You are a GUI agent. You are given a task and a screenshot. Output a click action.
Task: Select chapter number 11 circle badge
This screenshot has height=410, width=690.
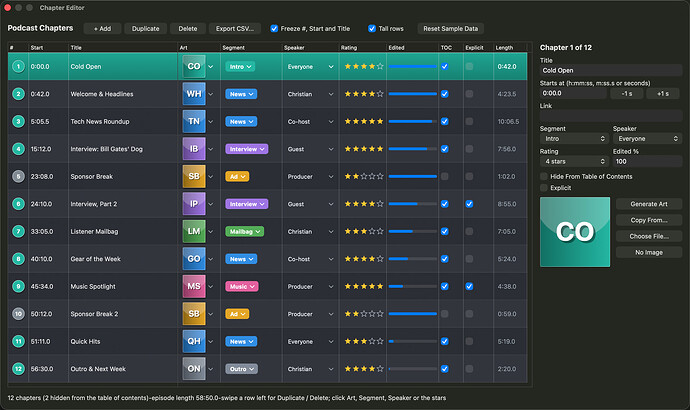(18, 341)
